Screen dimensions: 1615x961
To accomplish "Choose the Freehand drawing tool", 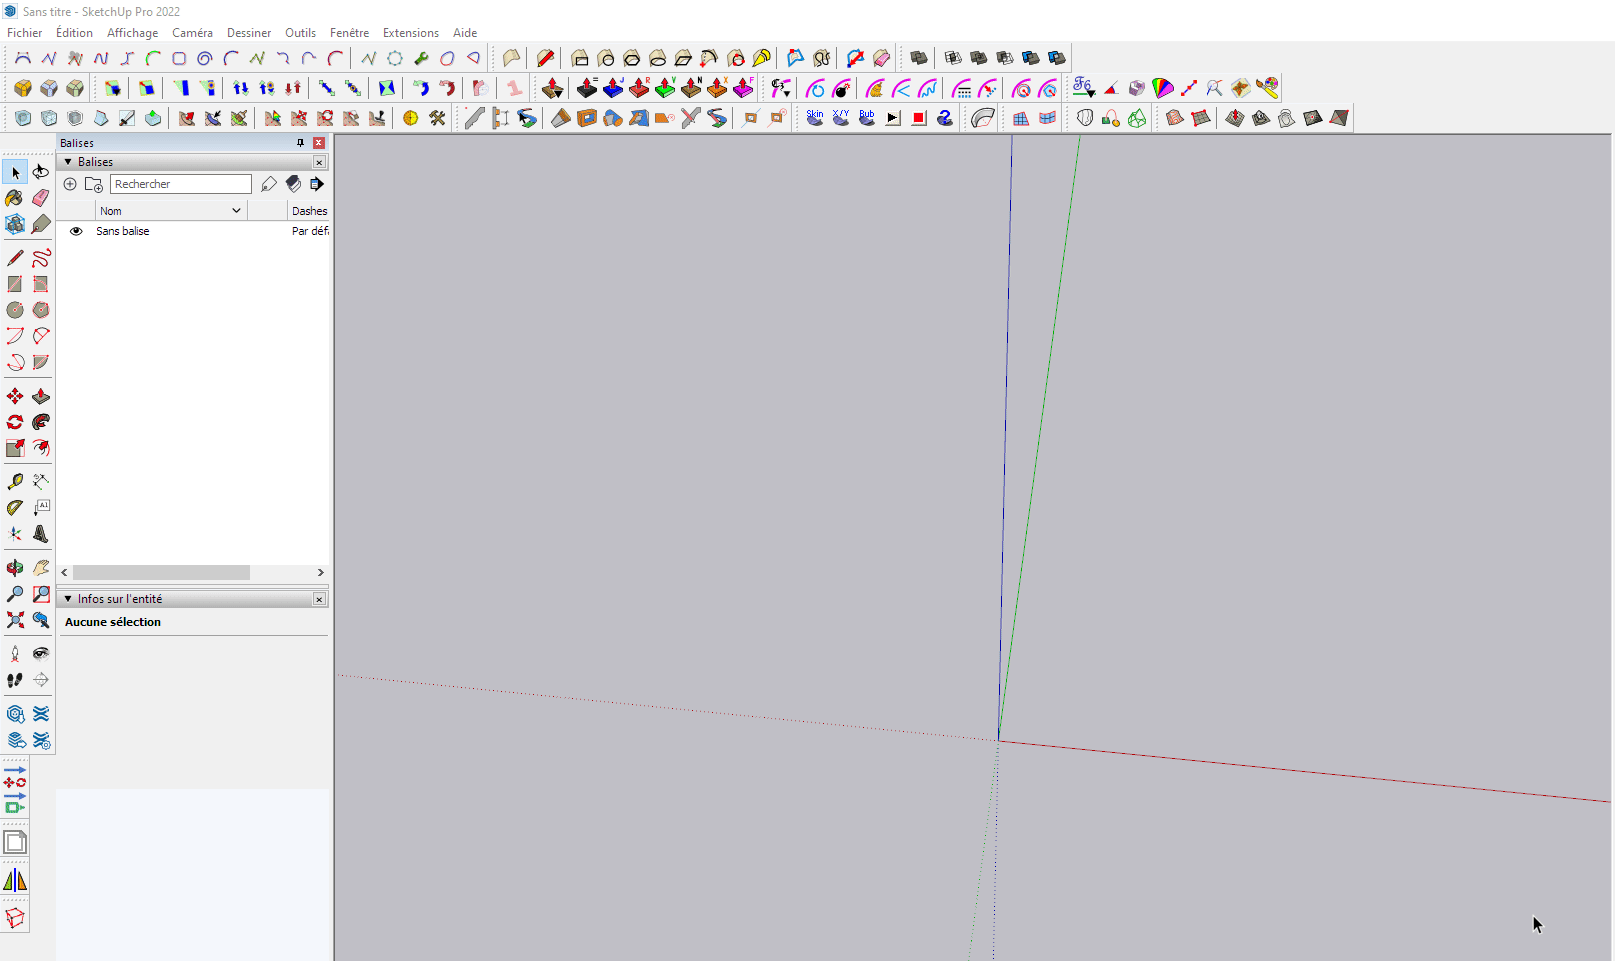I will point(41,258).
